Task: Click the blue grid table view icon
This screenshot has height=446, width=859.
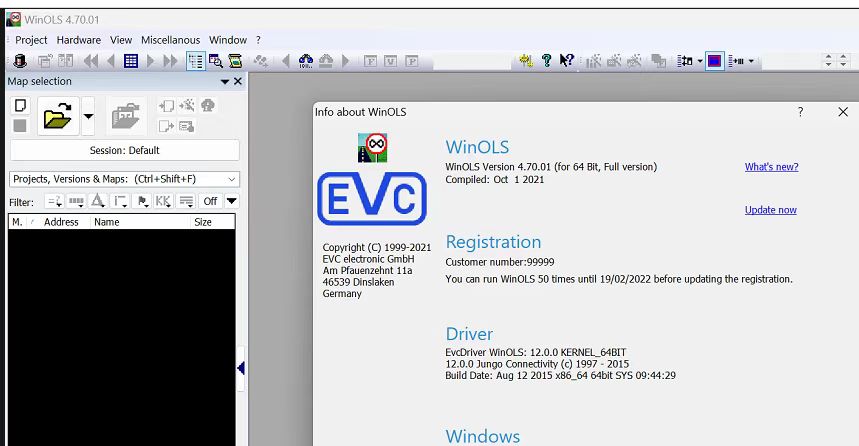Action: click(131, 61)
